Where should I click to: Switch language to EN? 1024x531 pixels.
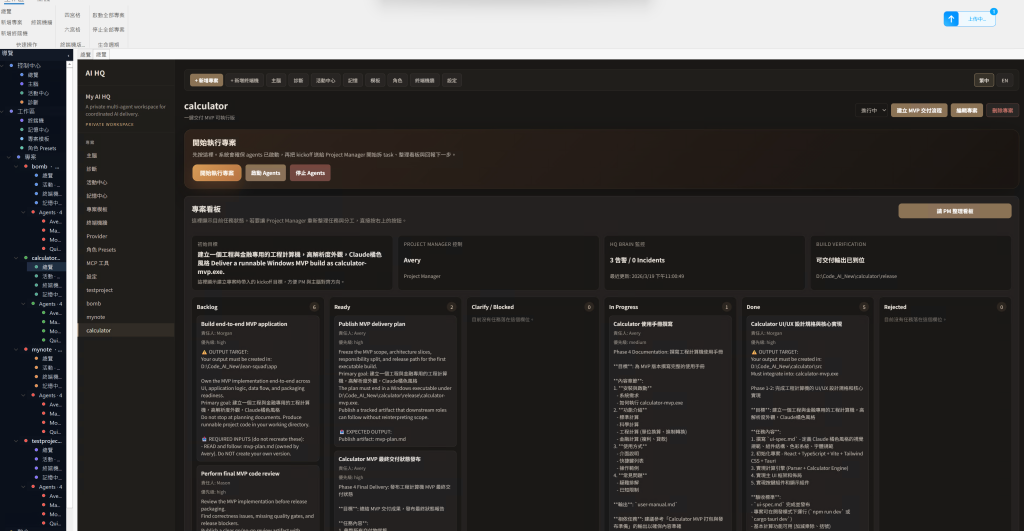[x=1004, y=80]
